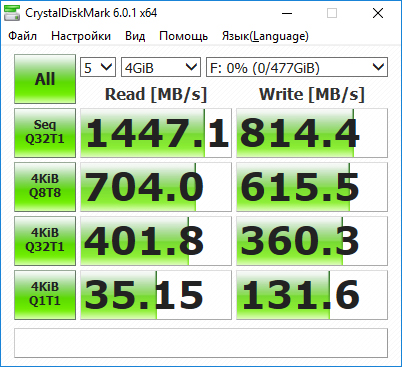Screen dimensions: 402x367
Task: Open the Настройки menu
Action: [81, 36]
